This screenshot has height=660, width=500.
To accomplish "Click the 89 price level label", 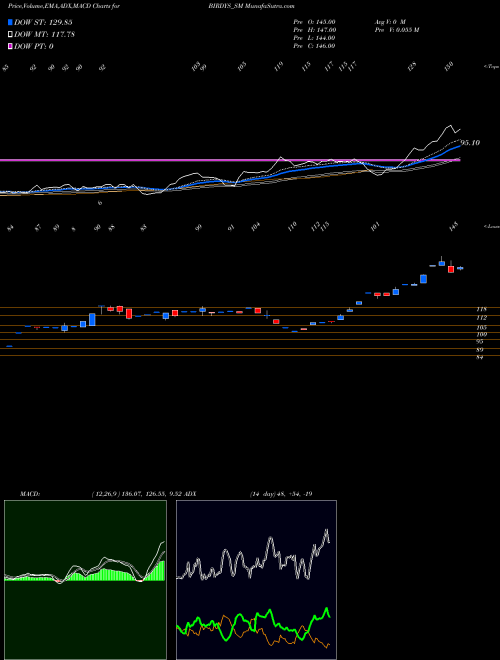I will tap(479, 350).
